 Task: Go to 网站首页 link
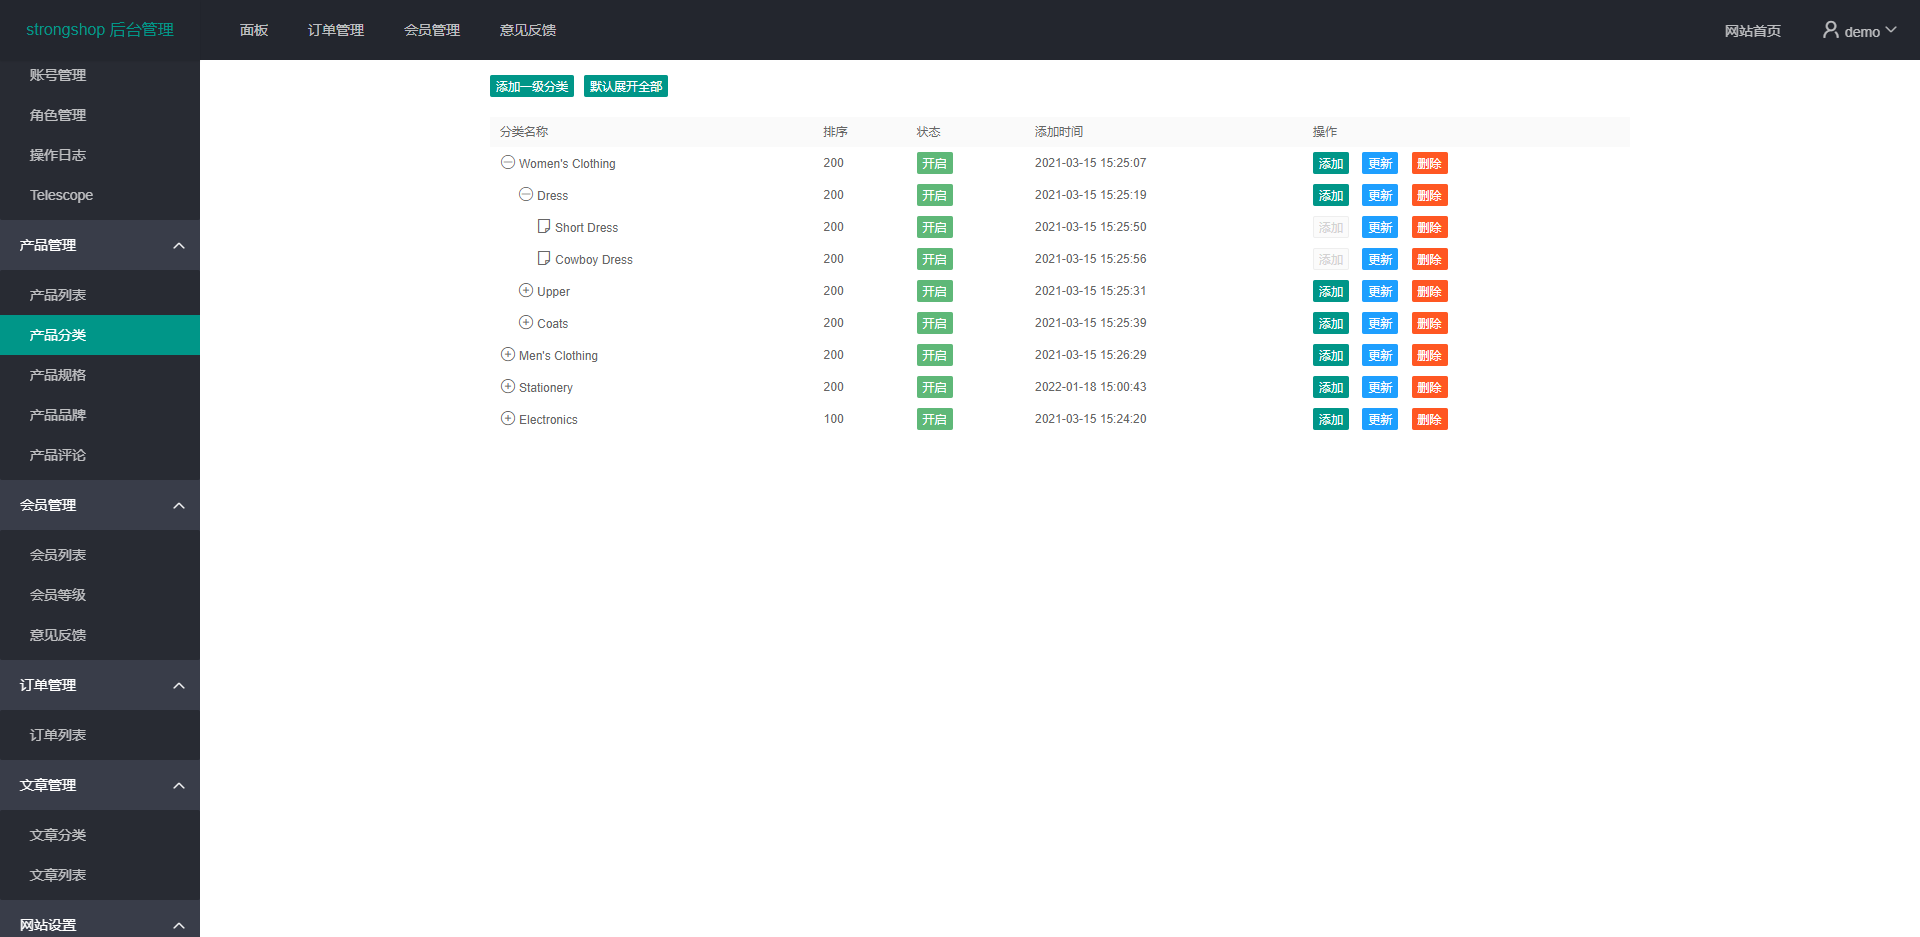(1753, 31)
